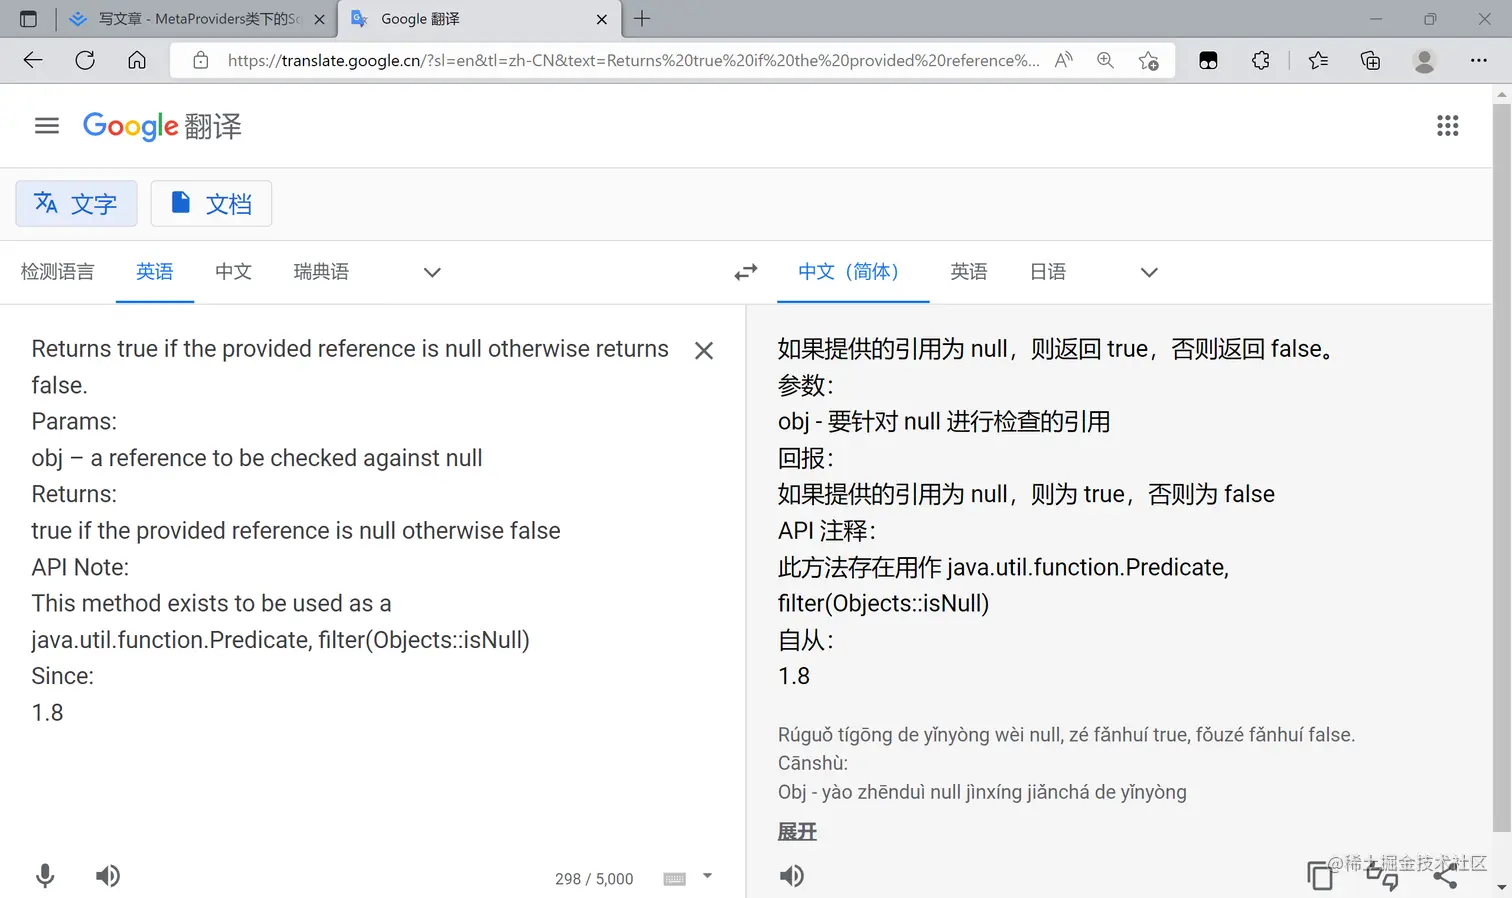Select 中文（简体）as target language
The image size is (1512, 898).
853,272
